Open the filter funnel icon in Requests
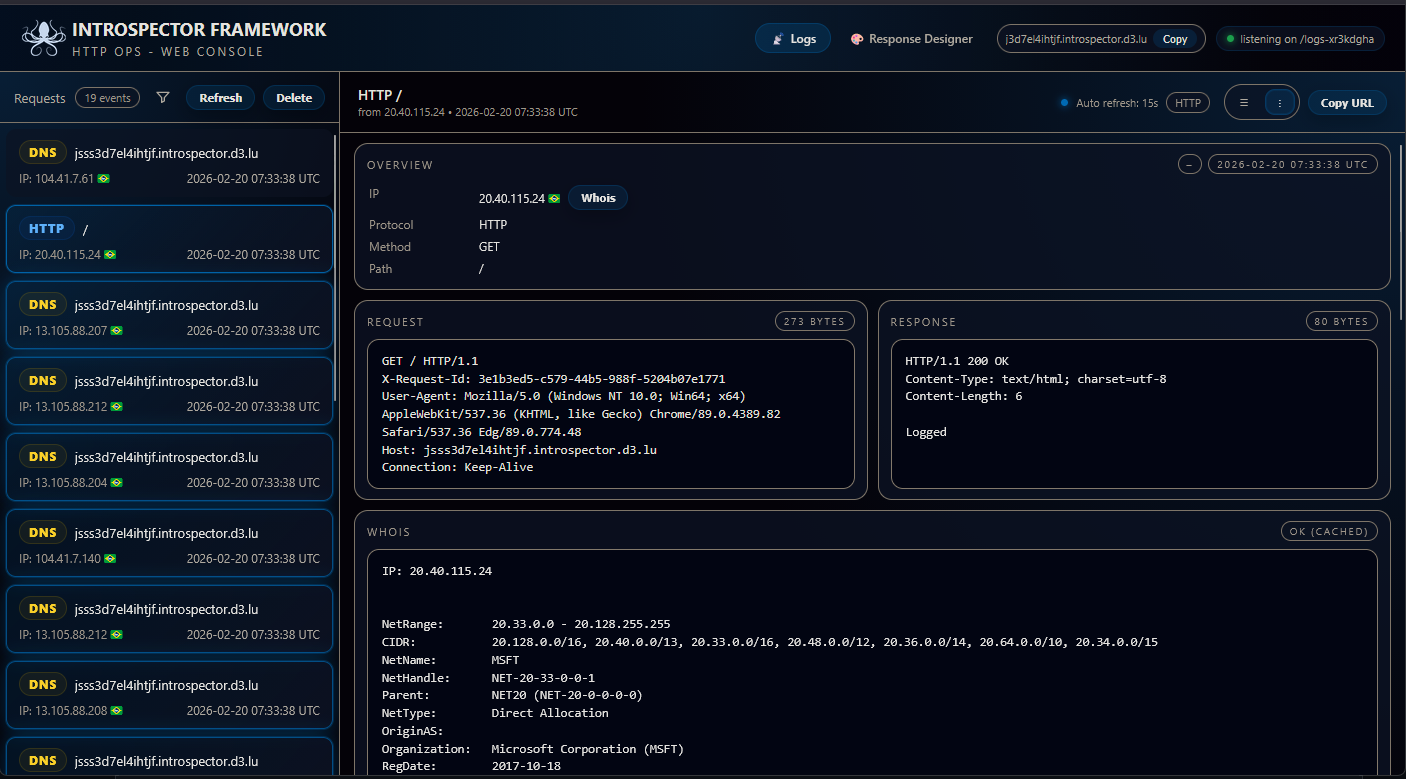 click(163, 98)
